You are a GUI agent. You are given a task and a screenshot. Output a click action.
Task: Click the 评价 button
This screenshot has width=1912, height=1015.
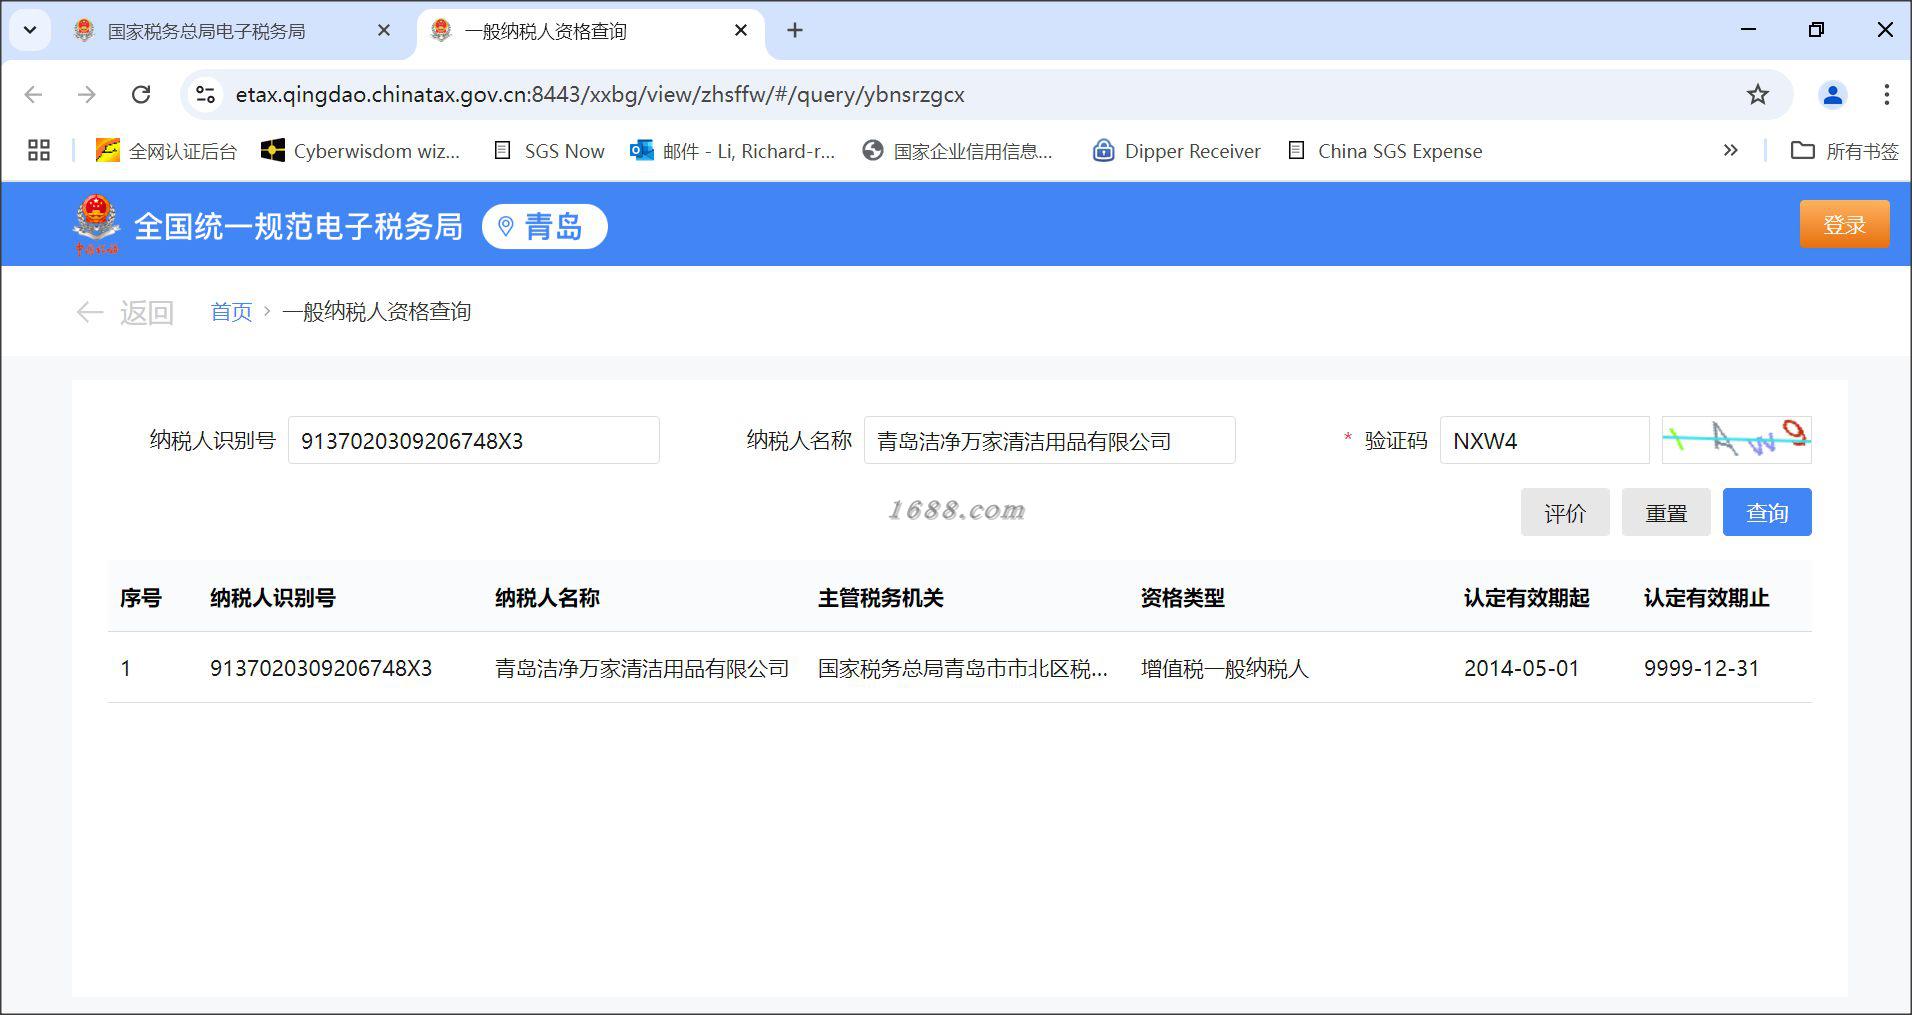(x=1565, y=512)
